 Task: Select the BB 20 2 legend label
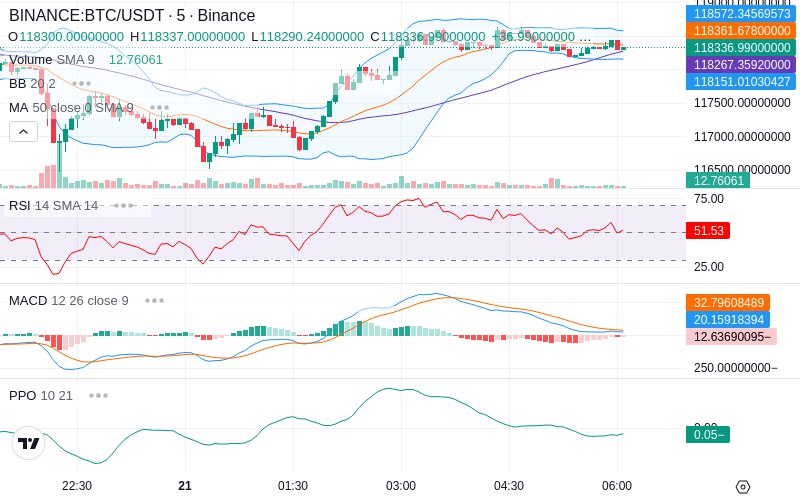[32, 83]
